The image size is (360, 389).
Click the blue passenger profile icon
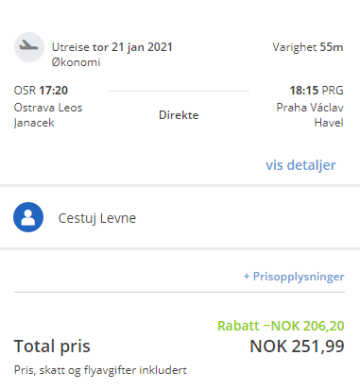tap(28, 217)
